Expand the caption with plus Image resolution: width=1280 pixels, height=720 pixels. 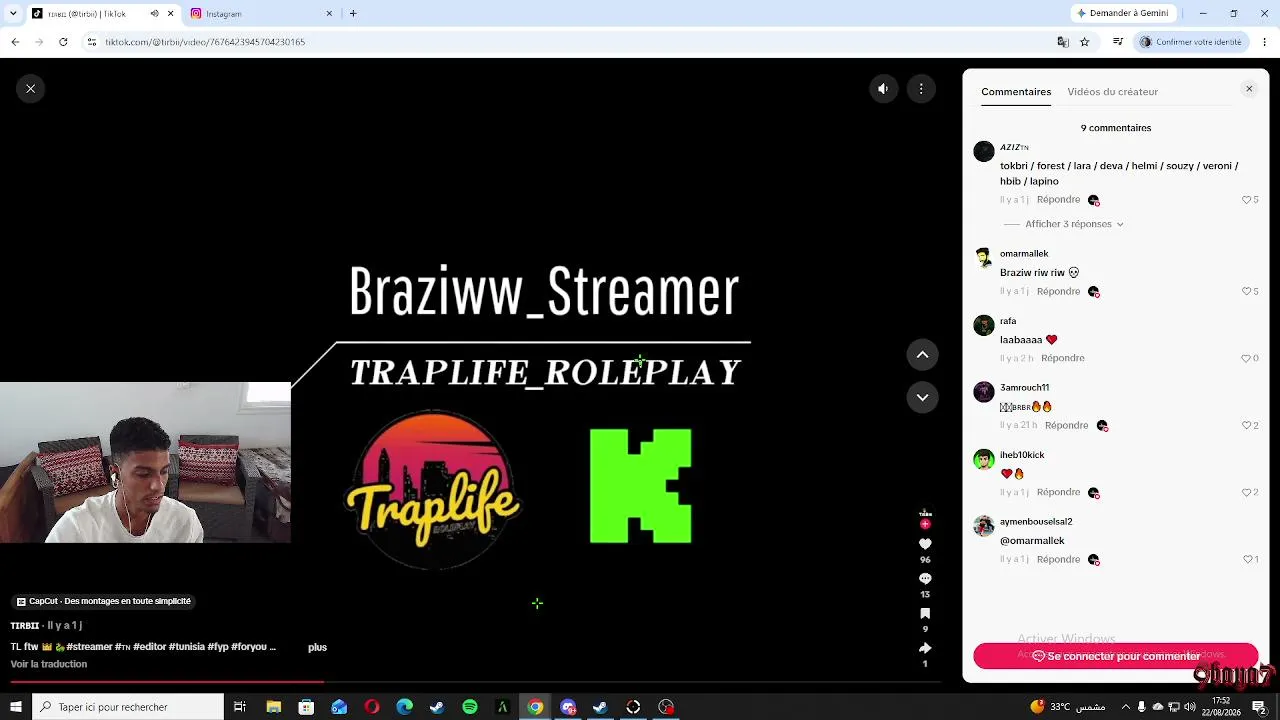[317, 647]
